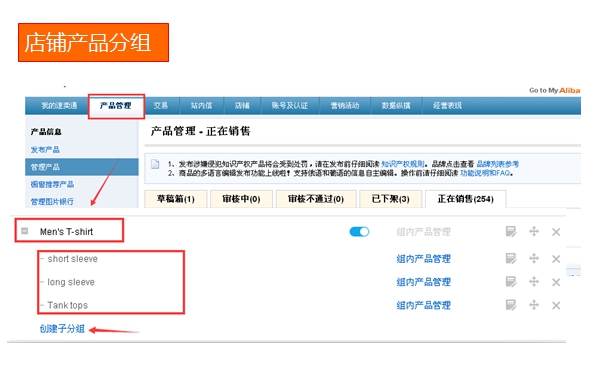This screenshot has width=599, height=366.
Task: Select the Tank tops subgroup
Action: (x=68, y=306)
